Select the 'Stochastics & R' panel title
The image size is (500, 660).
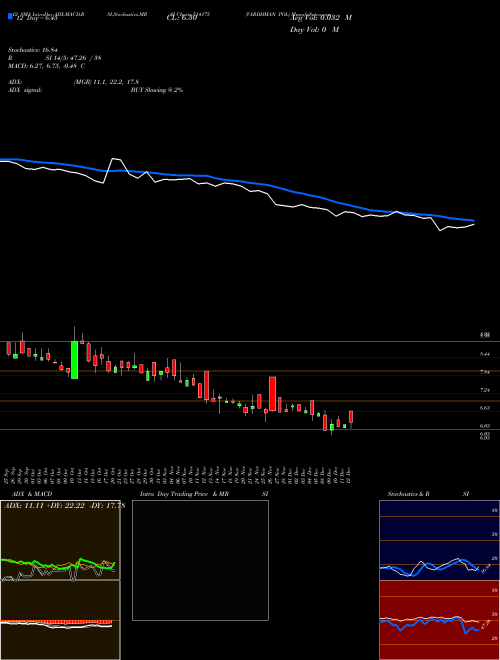pyautogui.click(x=408, y=494)
